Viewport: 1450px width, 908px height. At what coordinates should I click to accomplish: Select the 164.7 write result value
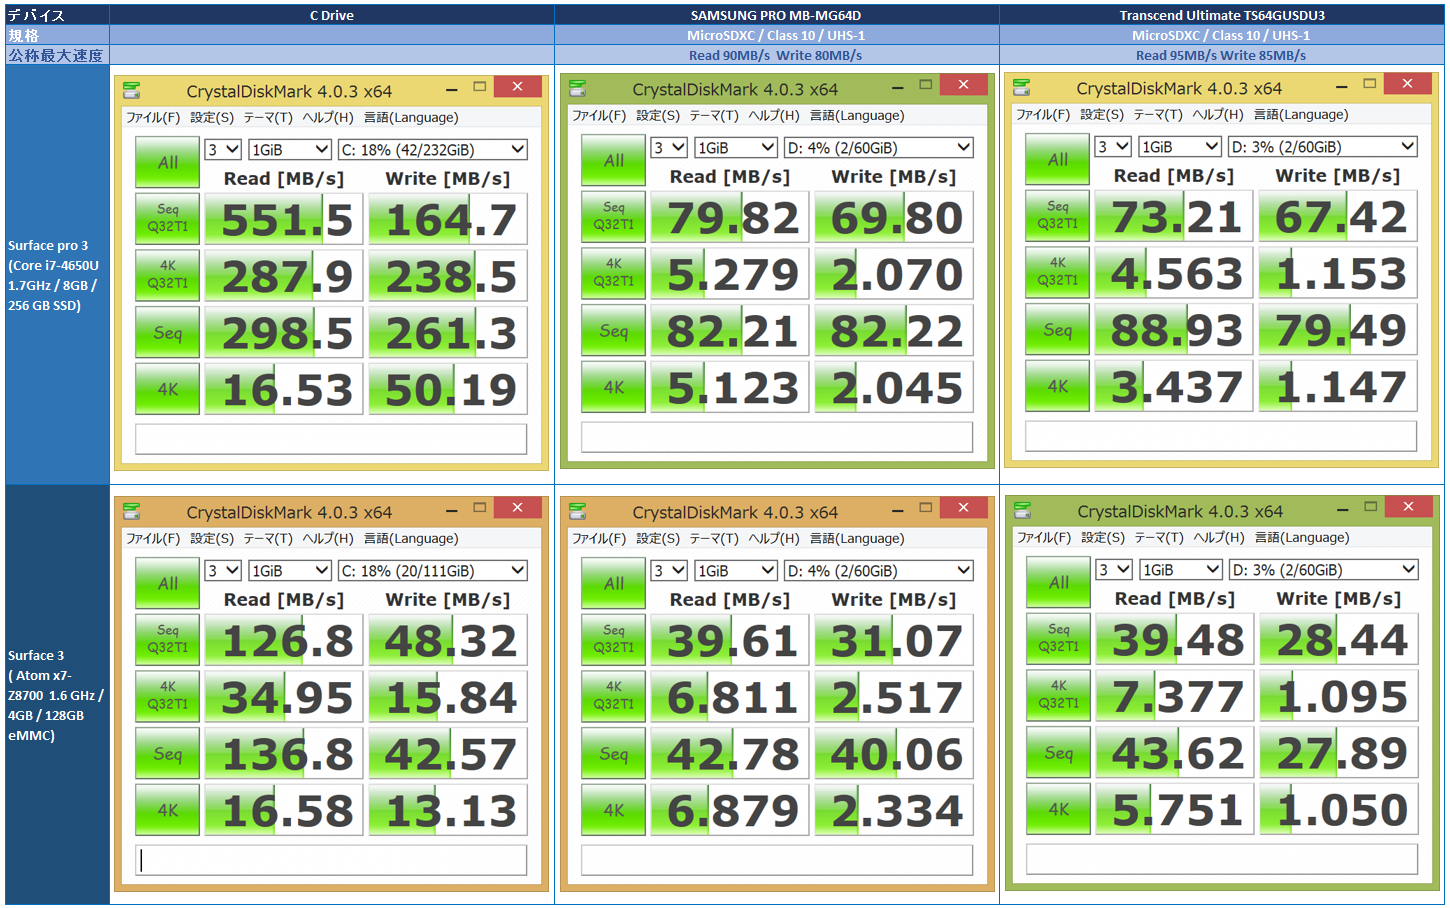[x=448, y=220]
